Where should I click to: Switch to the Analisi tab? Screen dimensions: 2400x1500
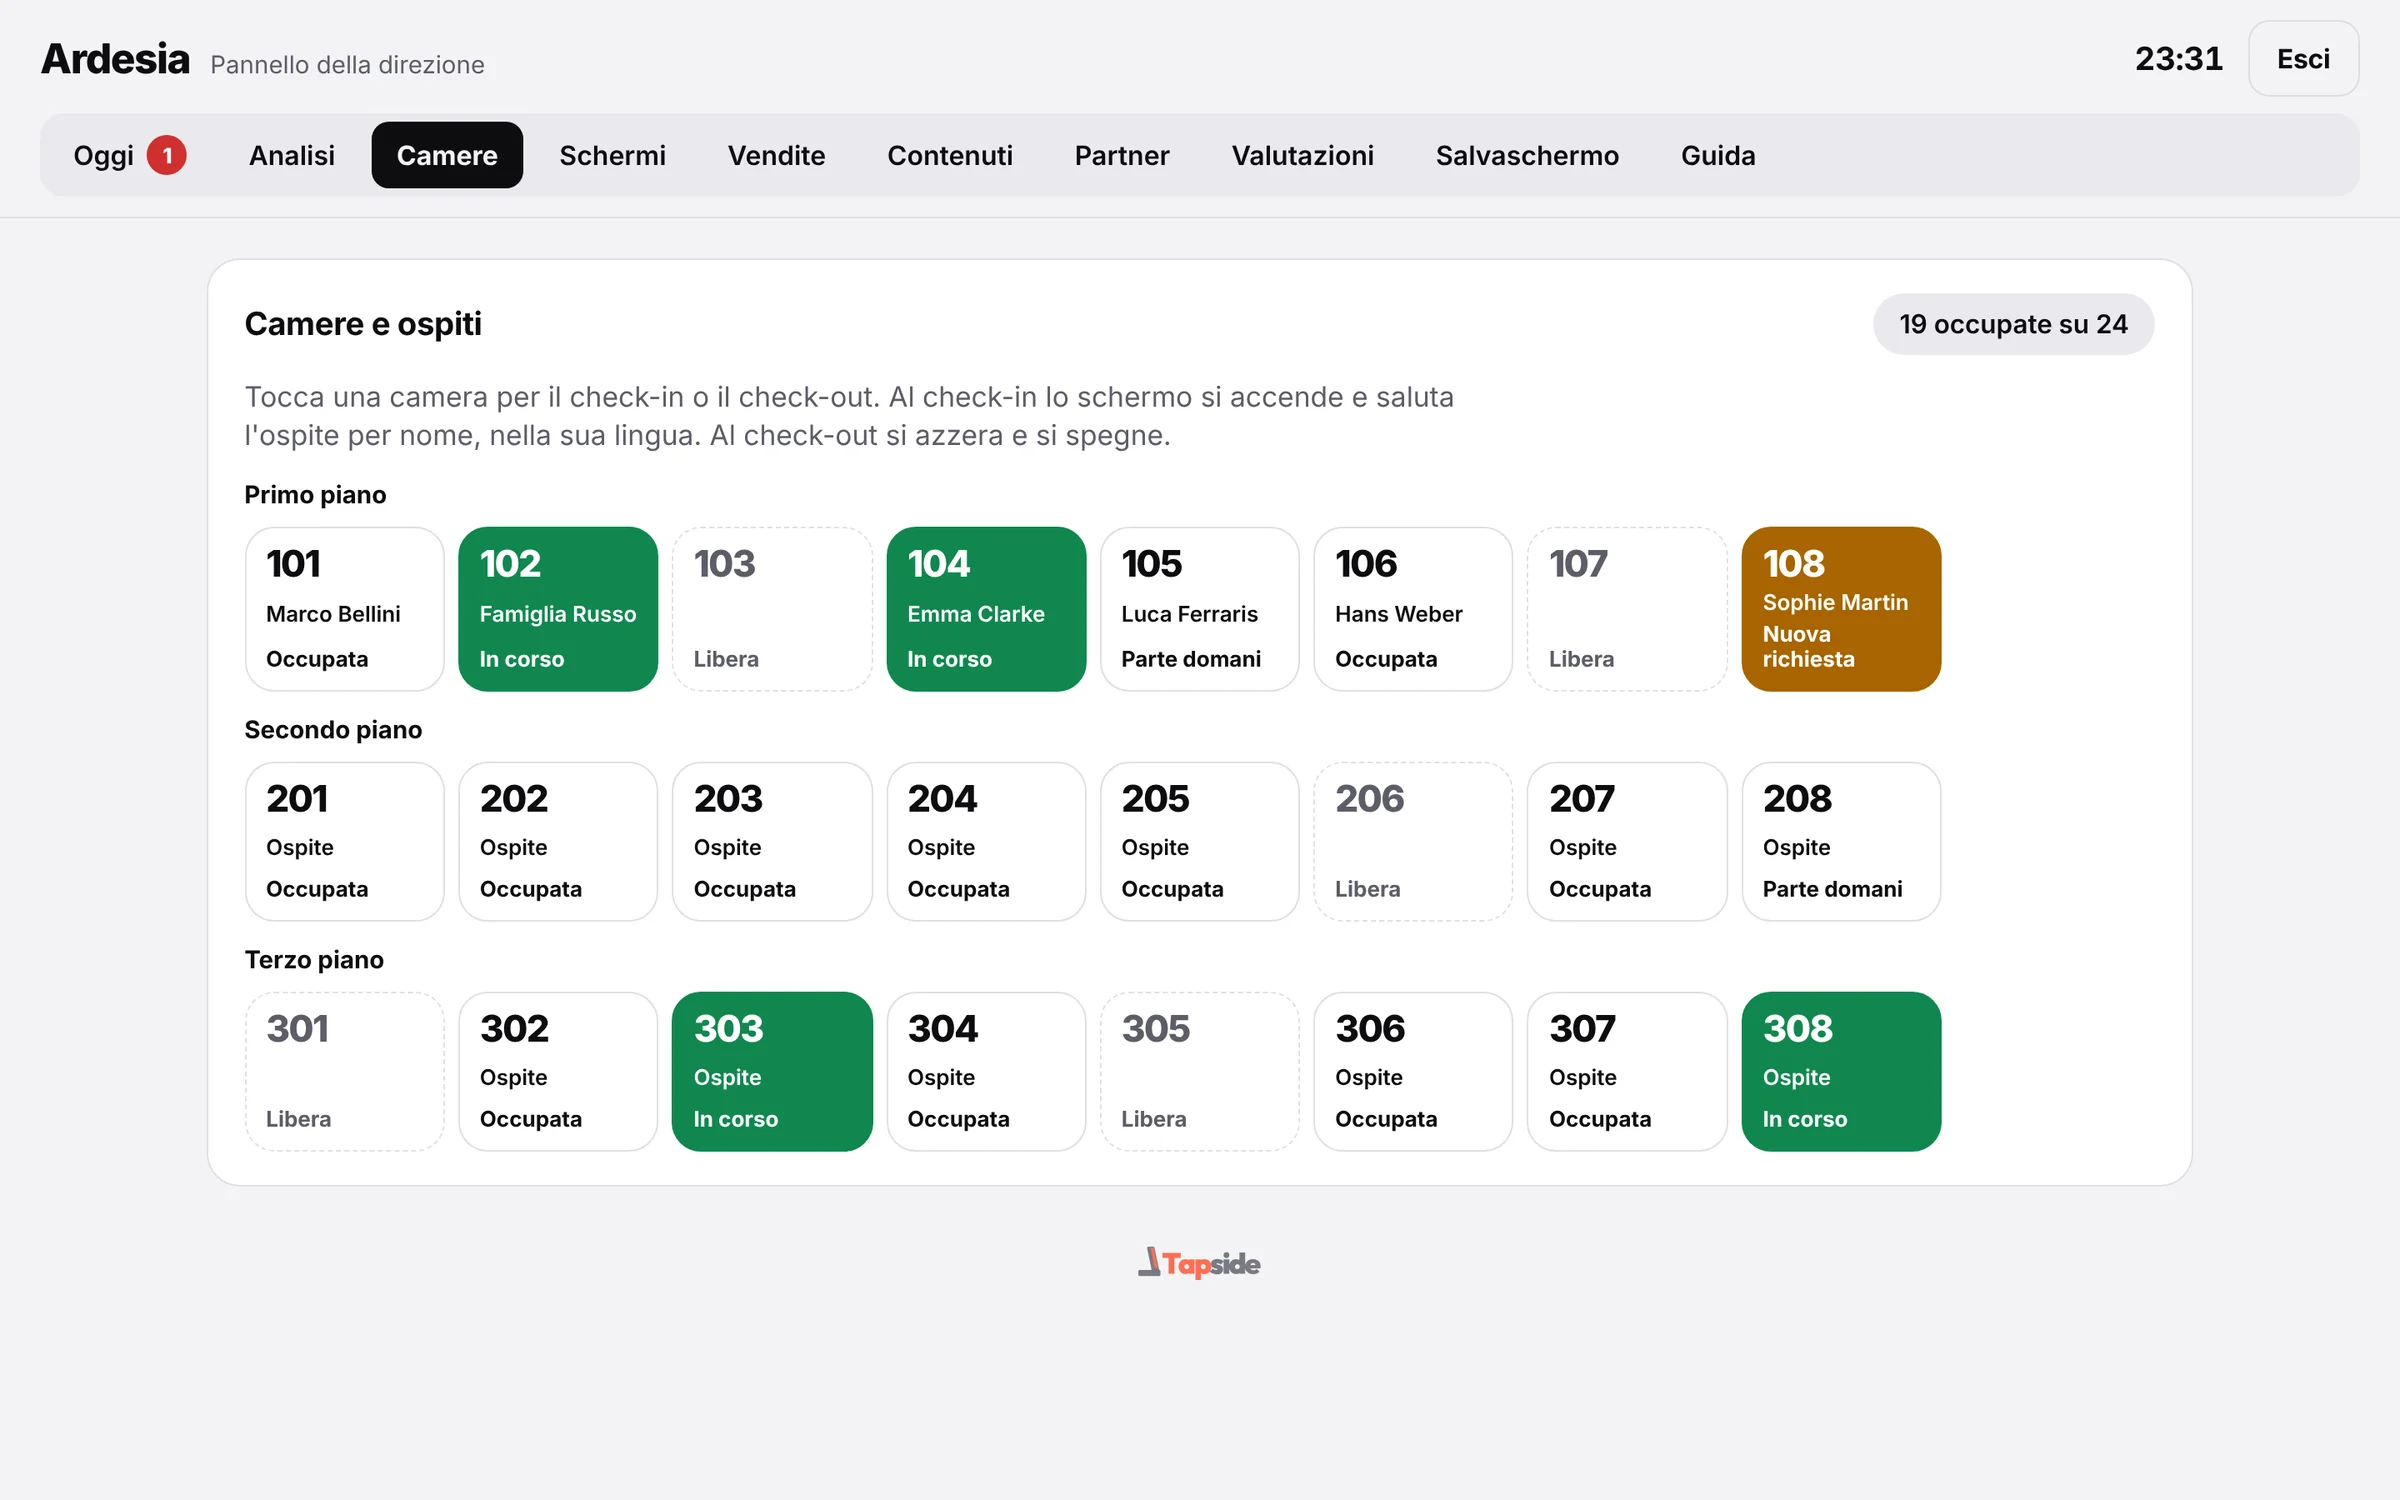(292, 155)
